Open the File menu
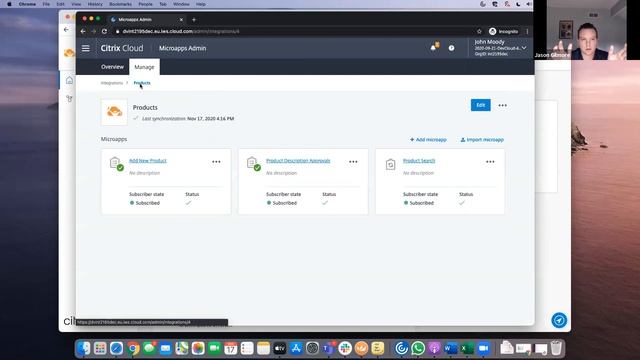 (46, 4)
